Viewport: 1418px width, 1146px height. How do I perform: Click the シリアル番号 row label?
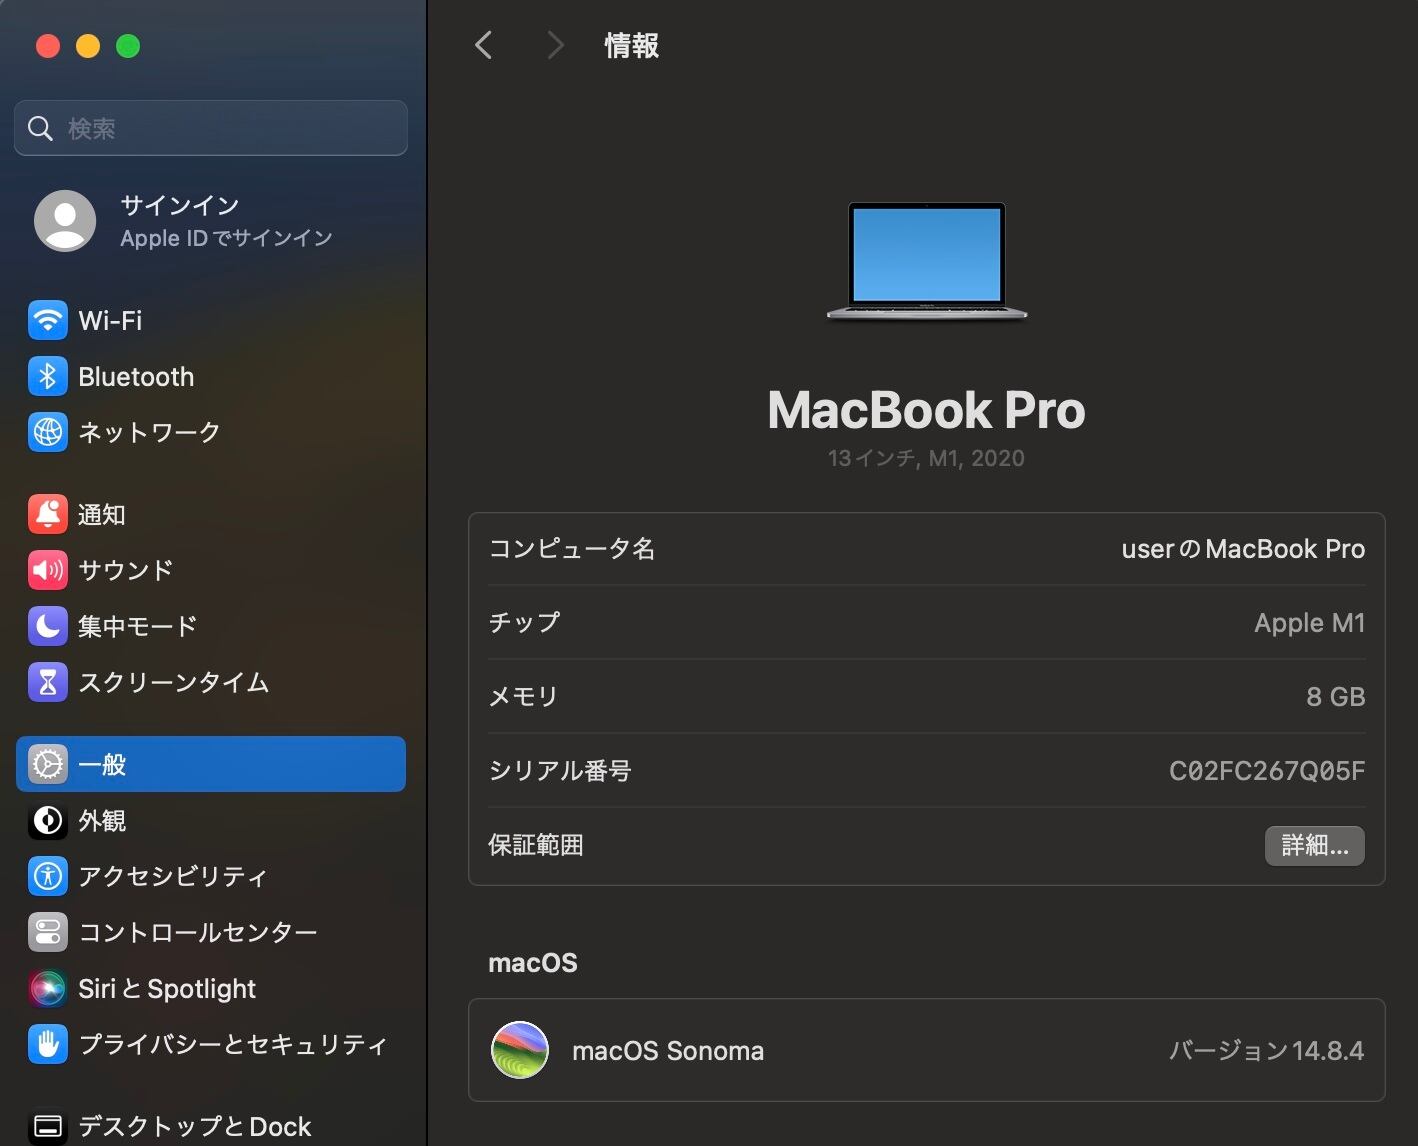(560, 771)
